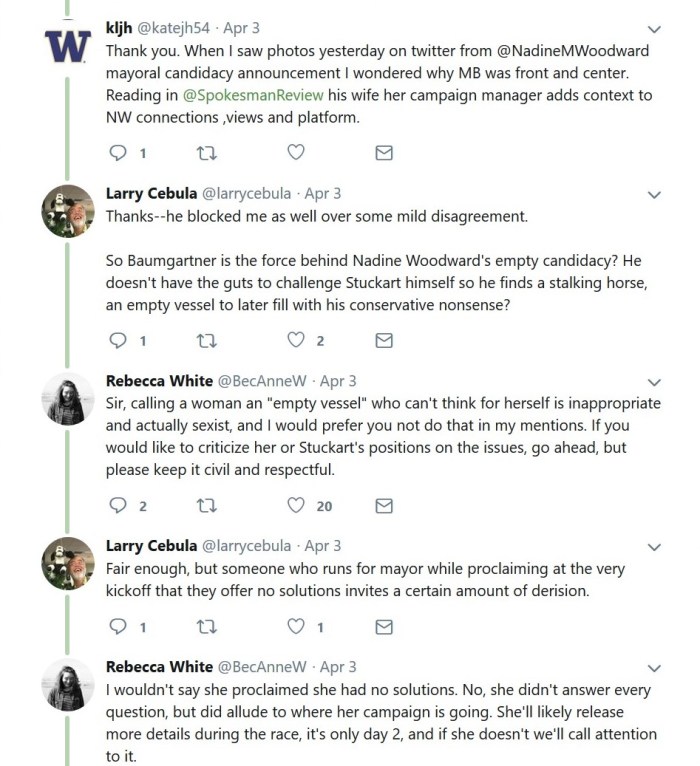This screenshot has width=700, height=766.
Task: Open kljh's W logo profile avatar
Action: (x=68, y=47)
